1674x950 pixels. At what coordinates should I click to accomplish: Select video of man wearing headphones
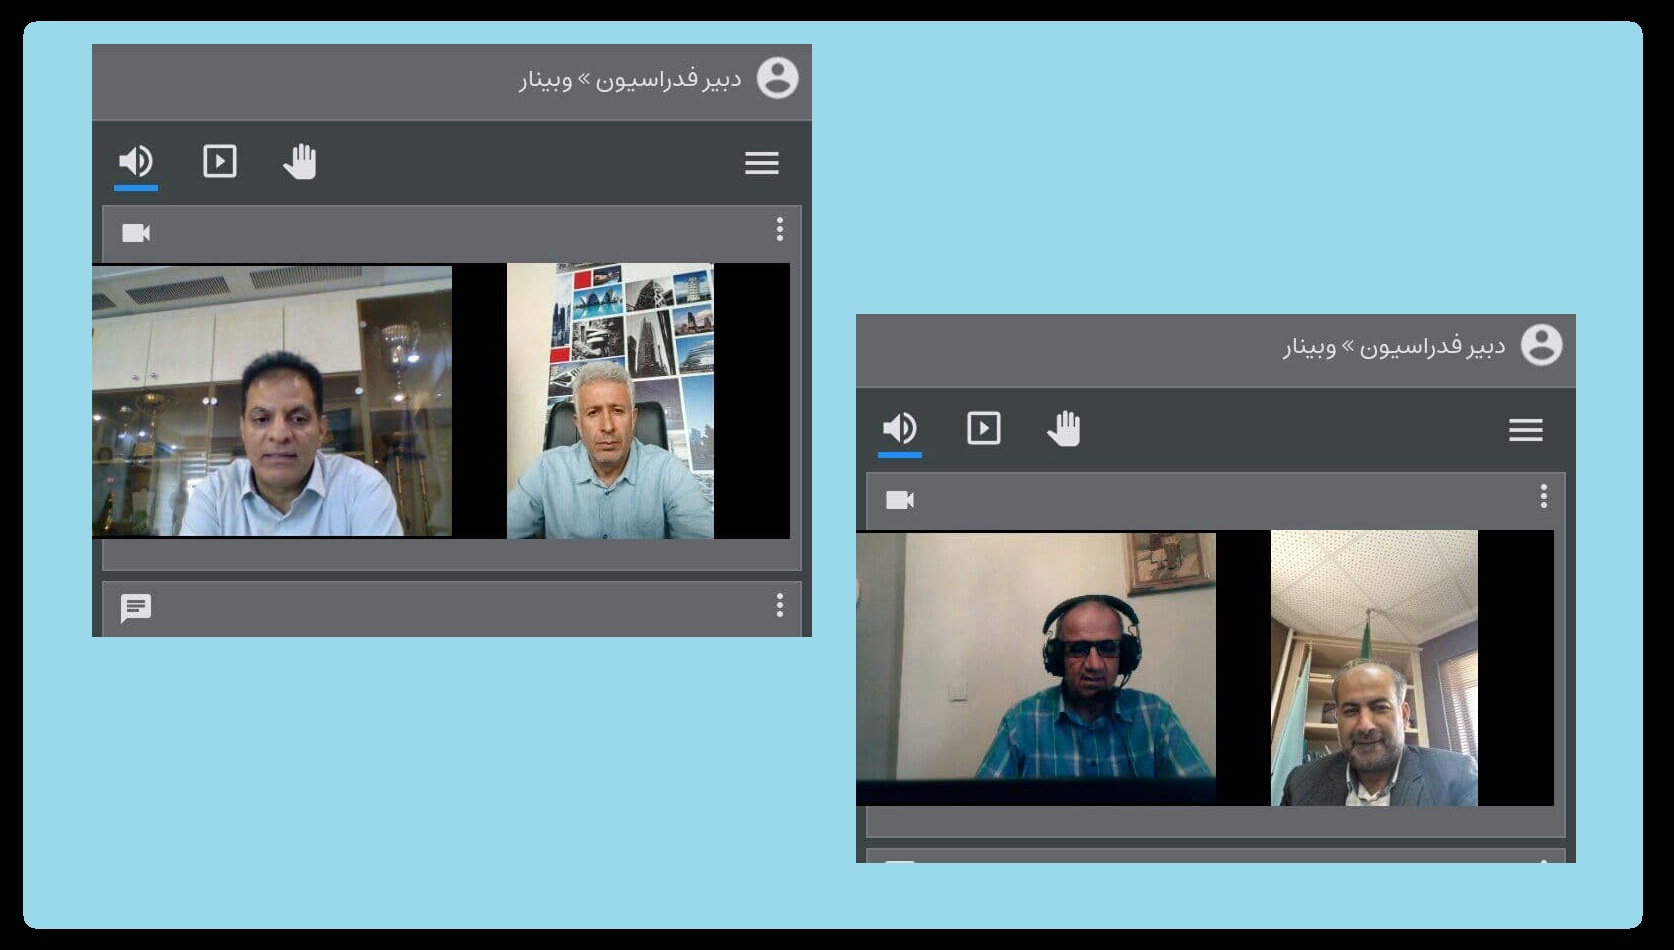tap(1036, 668)
